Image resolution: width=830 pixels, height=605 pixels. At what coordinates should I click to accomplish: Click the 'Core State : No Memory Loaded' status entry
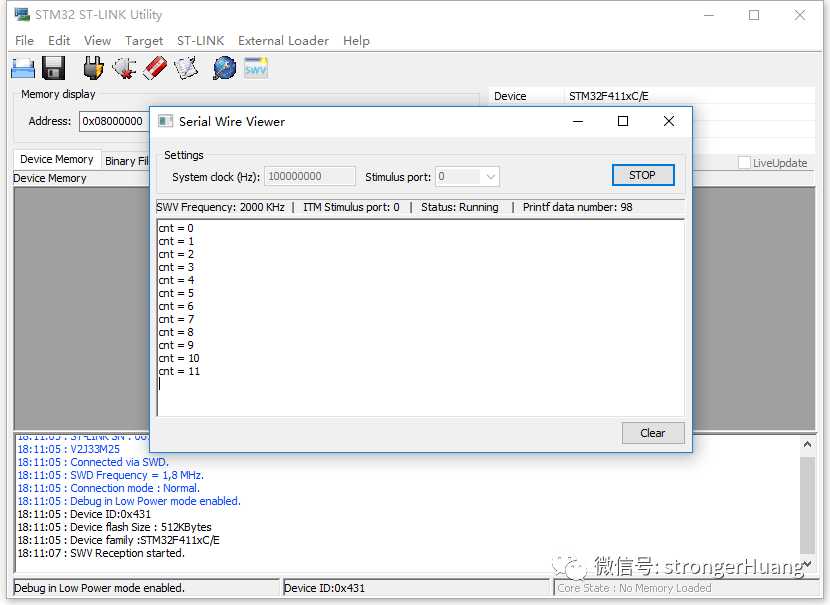tap(634, 588)
